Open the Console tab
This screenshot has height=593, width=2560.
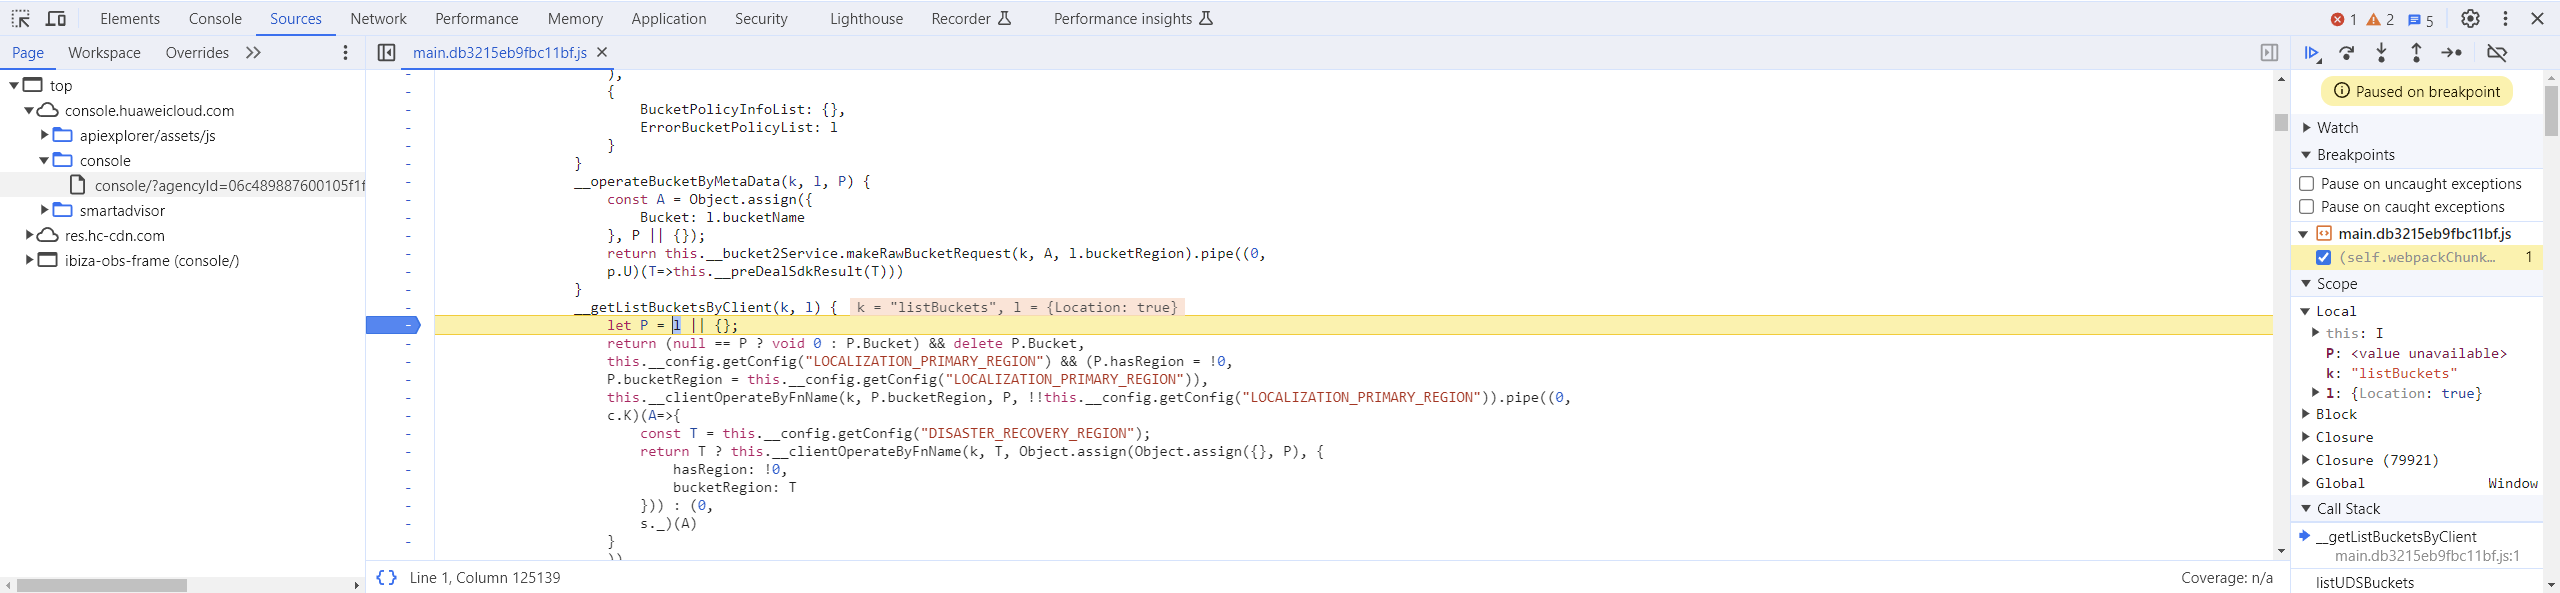coord(215,19)
